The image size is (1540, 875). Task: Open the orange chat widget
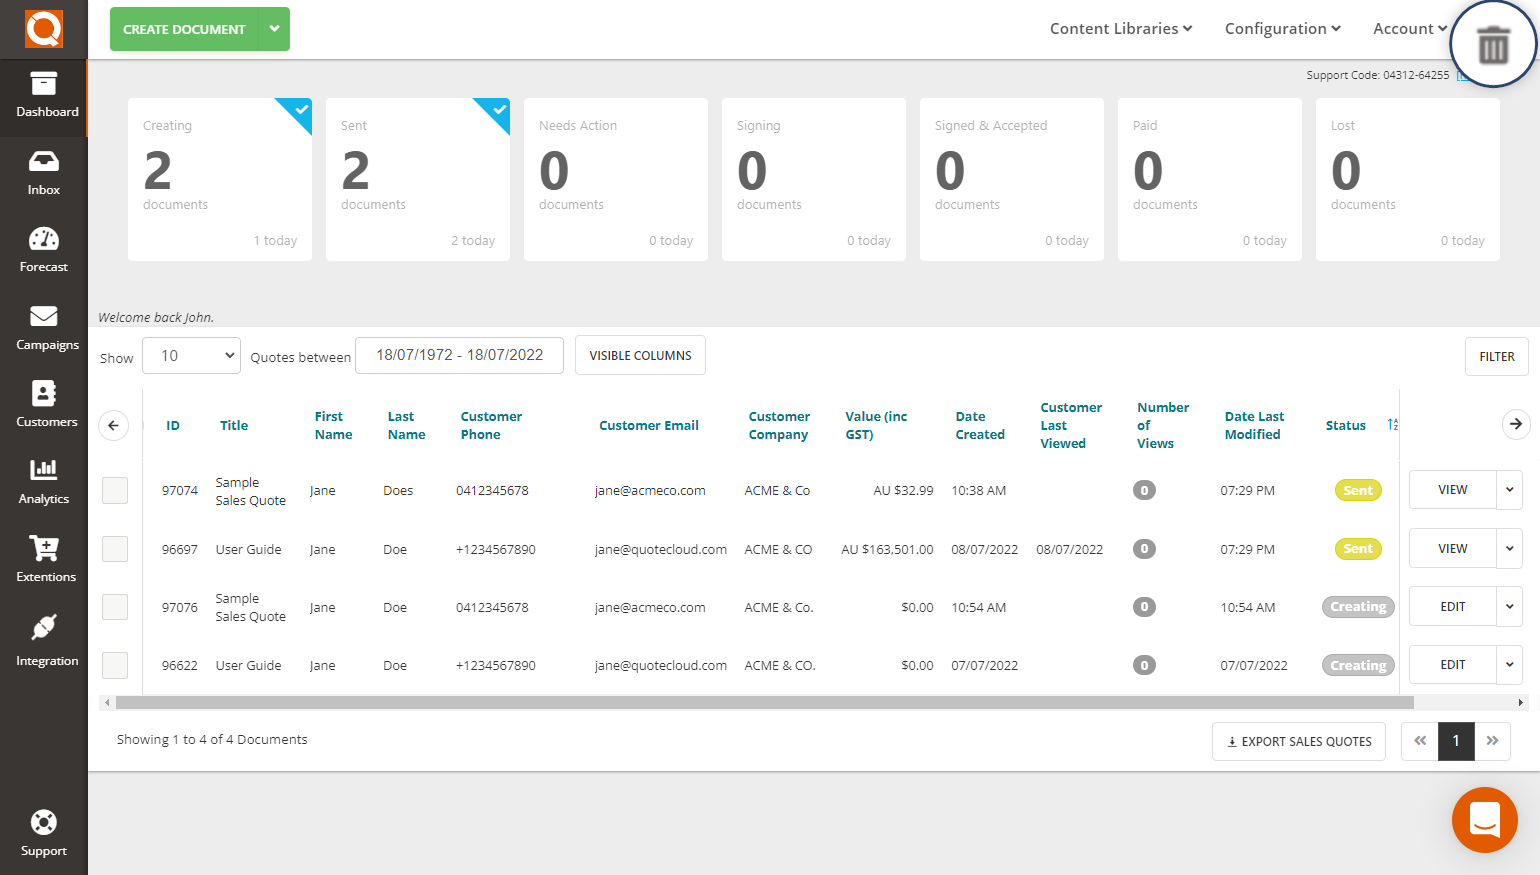(1484, 820)
